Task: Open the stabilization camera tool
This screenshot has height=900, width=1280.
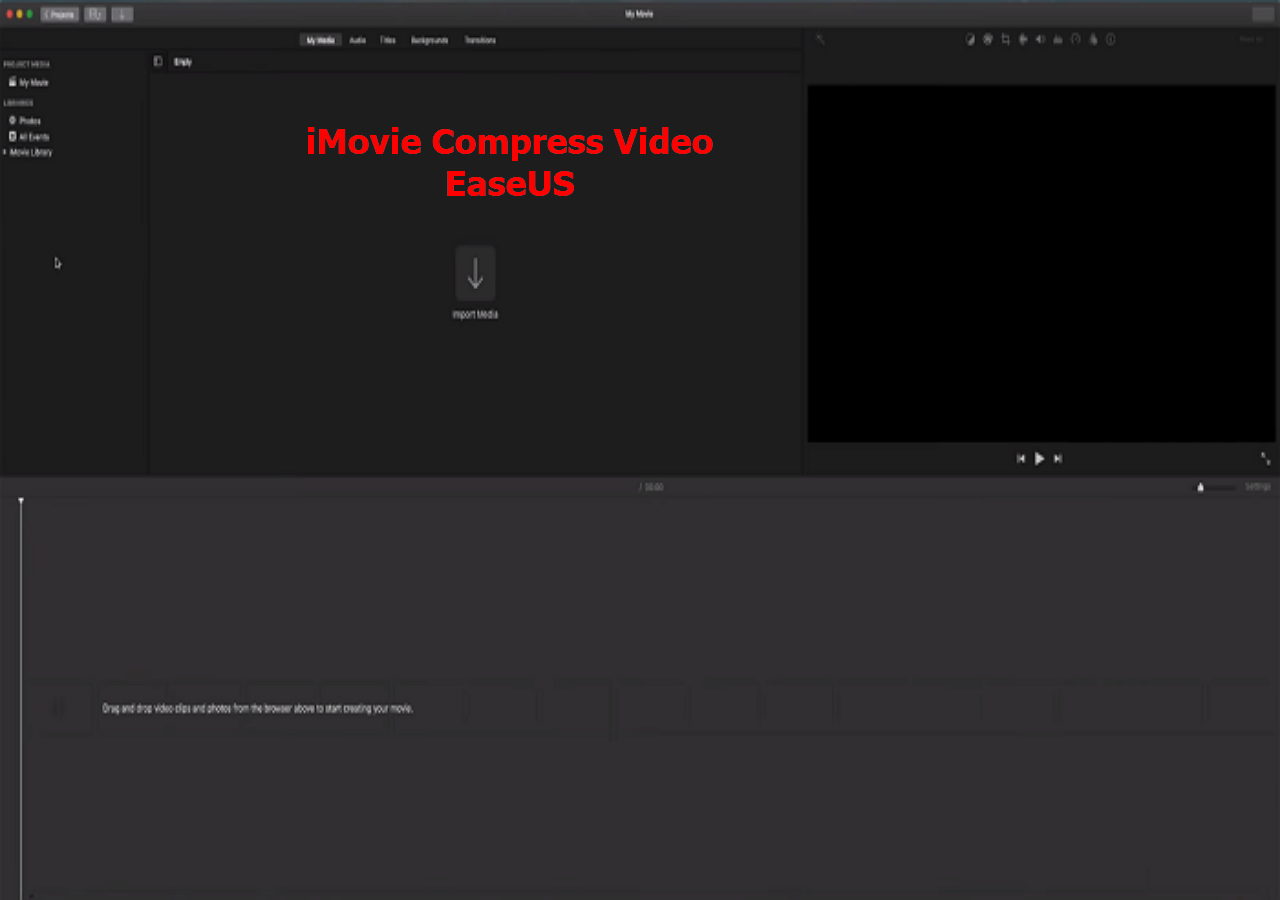Action: point(1022,40)
